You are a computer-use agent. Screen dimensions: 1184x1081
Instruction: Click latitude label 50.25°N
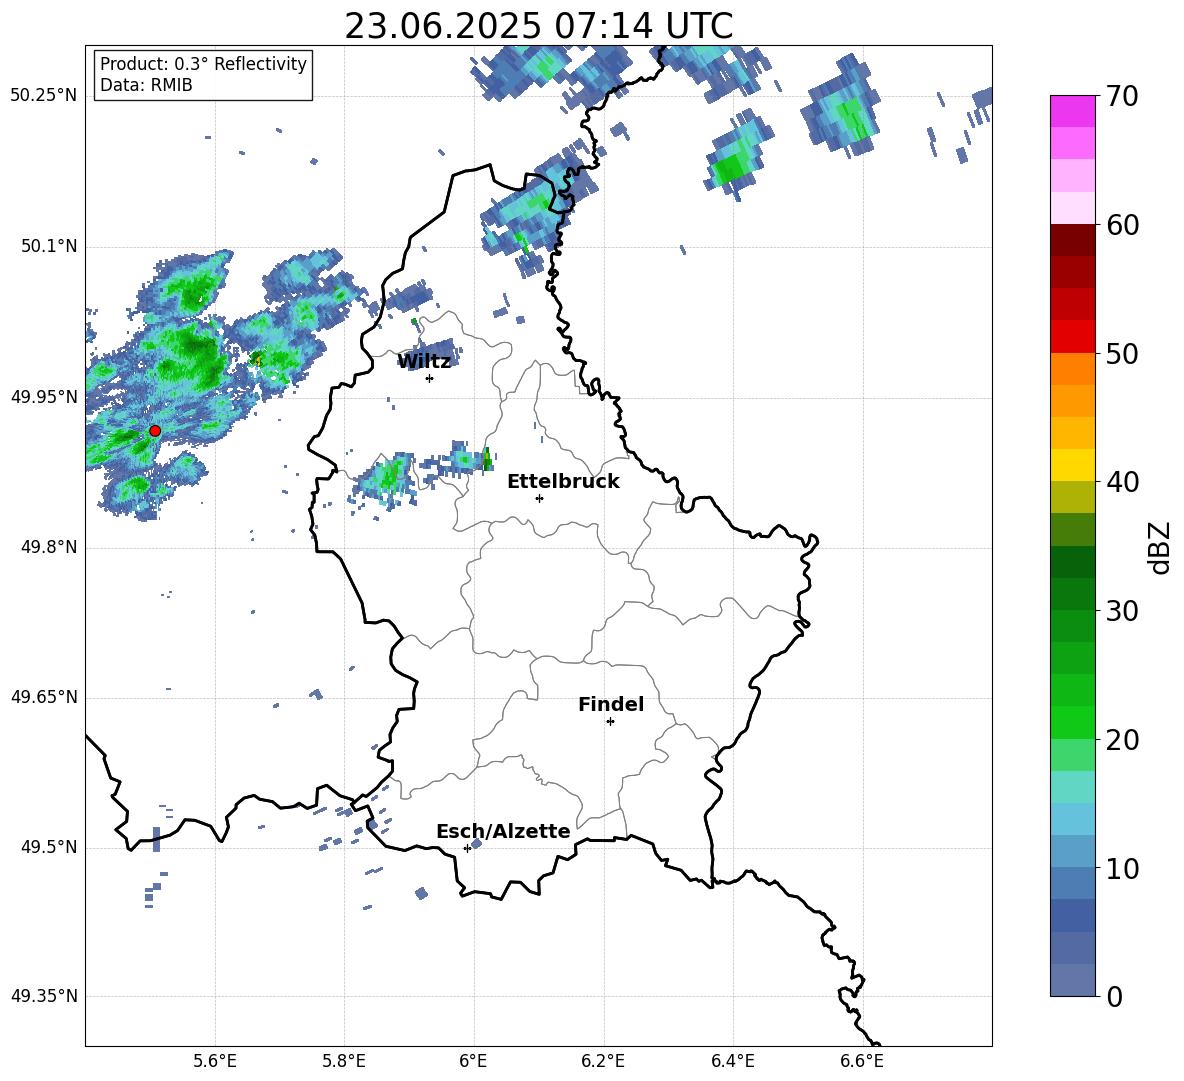coord(44,96)
